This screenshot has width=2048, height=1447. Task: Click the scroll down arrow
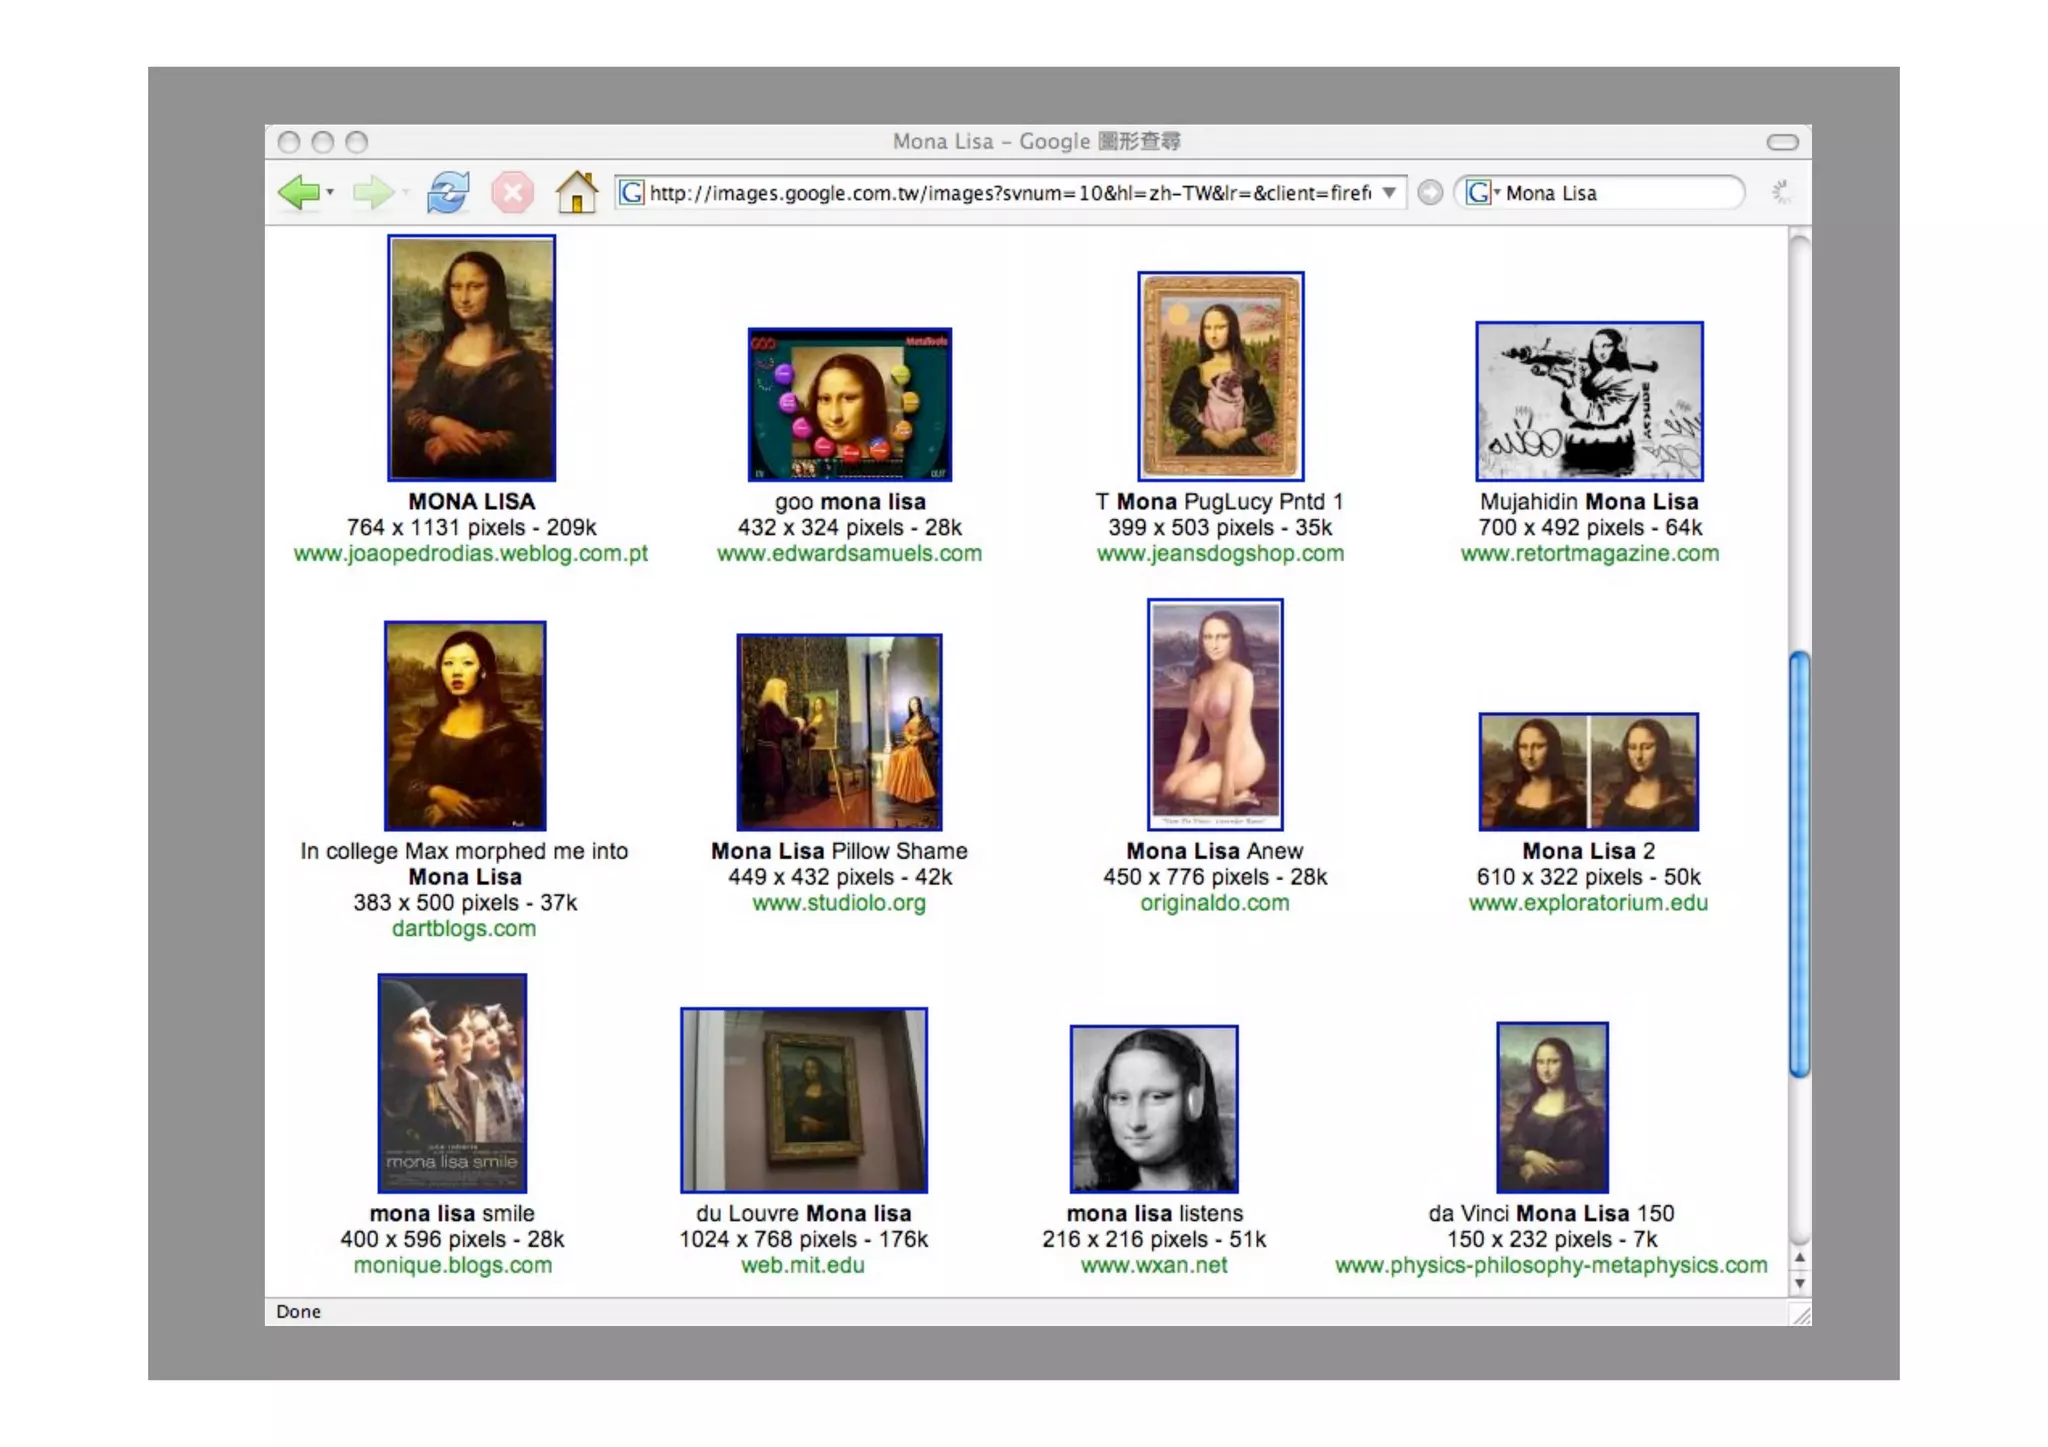[x=1799, y=1283]
